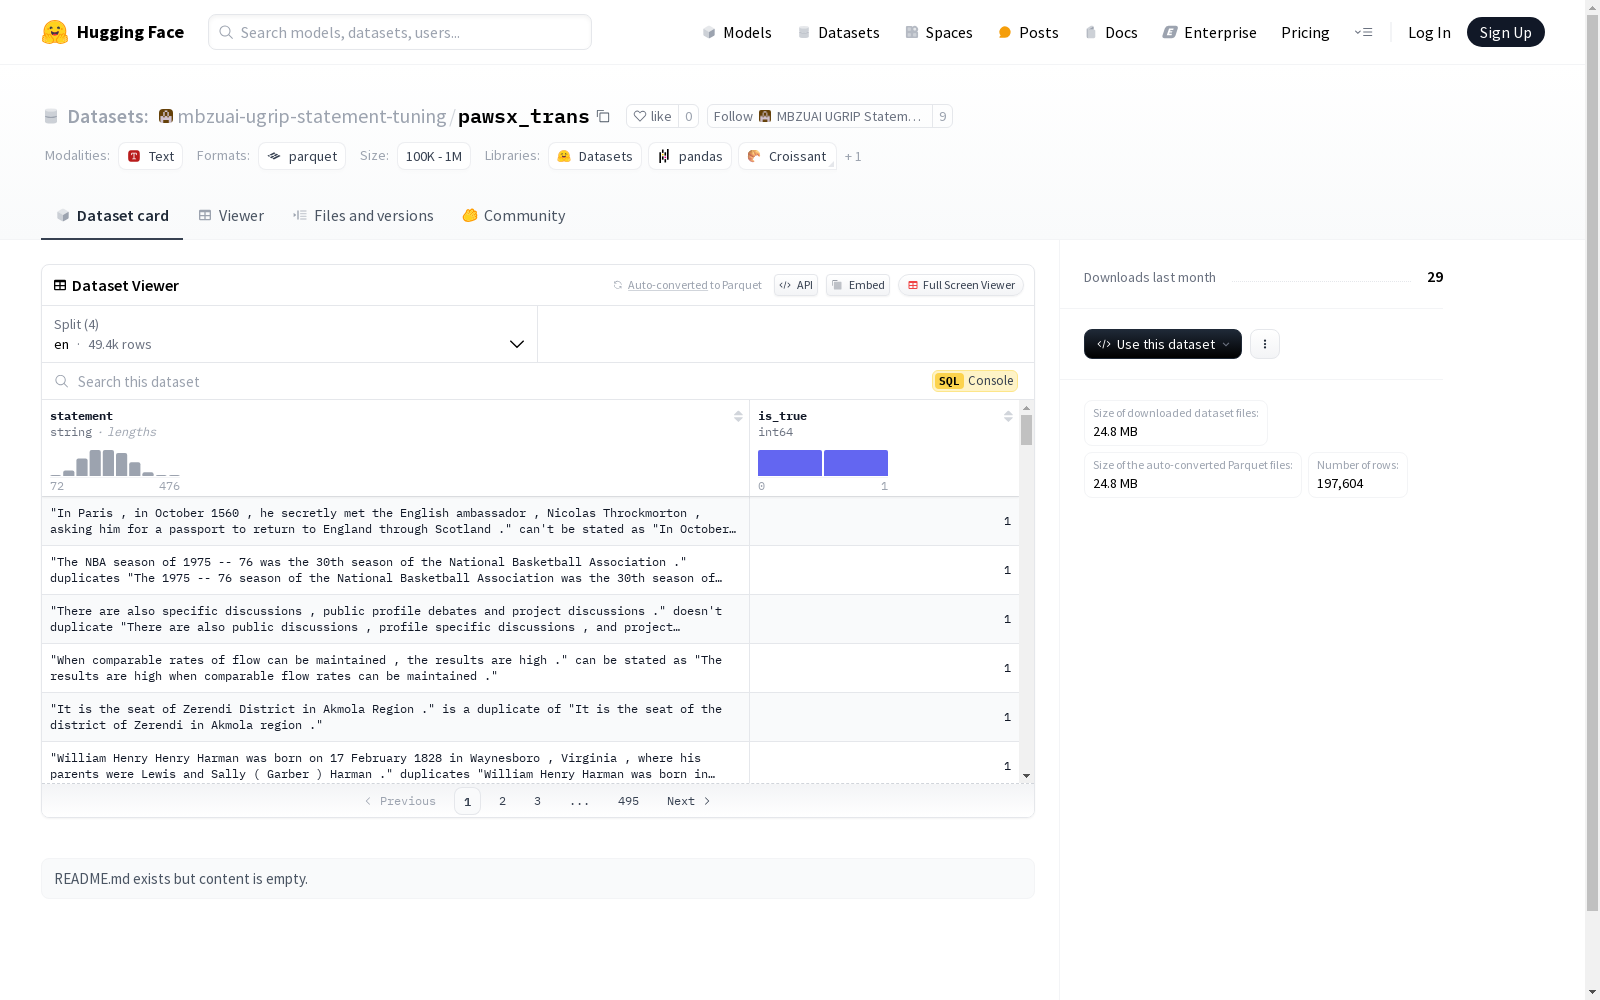Image resolution: width=1600 pixels, height=1000 pixels.
Task: Open Posts in the top navigation
Action: click(1028, 32)
